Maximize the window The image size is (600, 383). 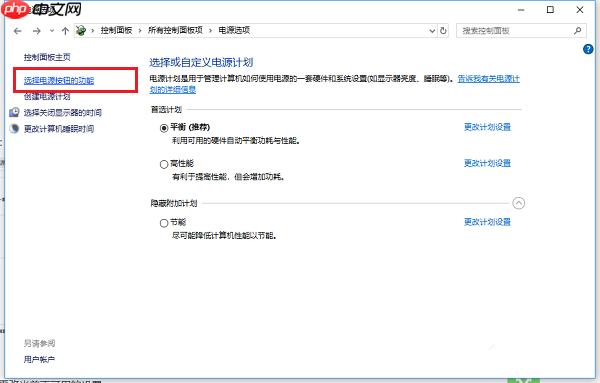tap(550, 10)
